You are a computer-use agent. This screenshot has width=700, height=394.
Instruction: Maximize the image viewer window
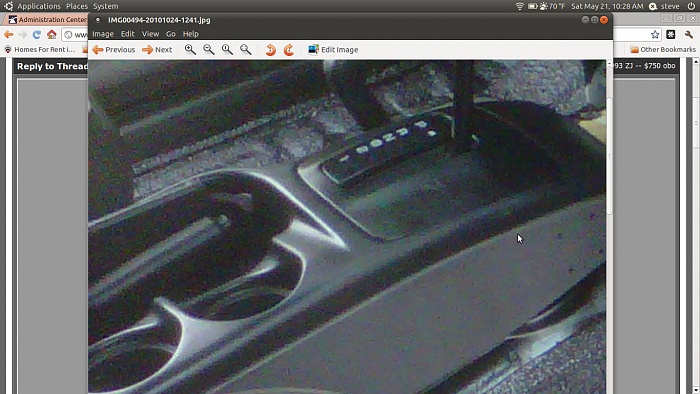(x=595, y=20)
